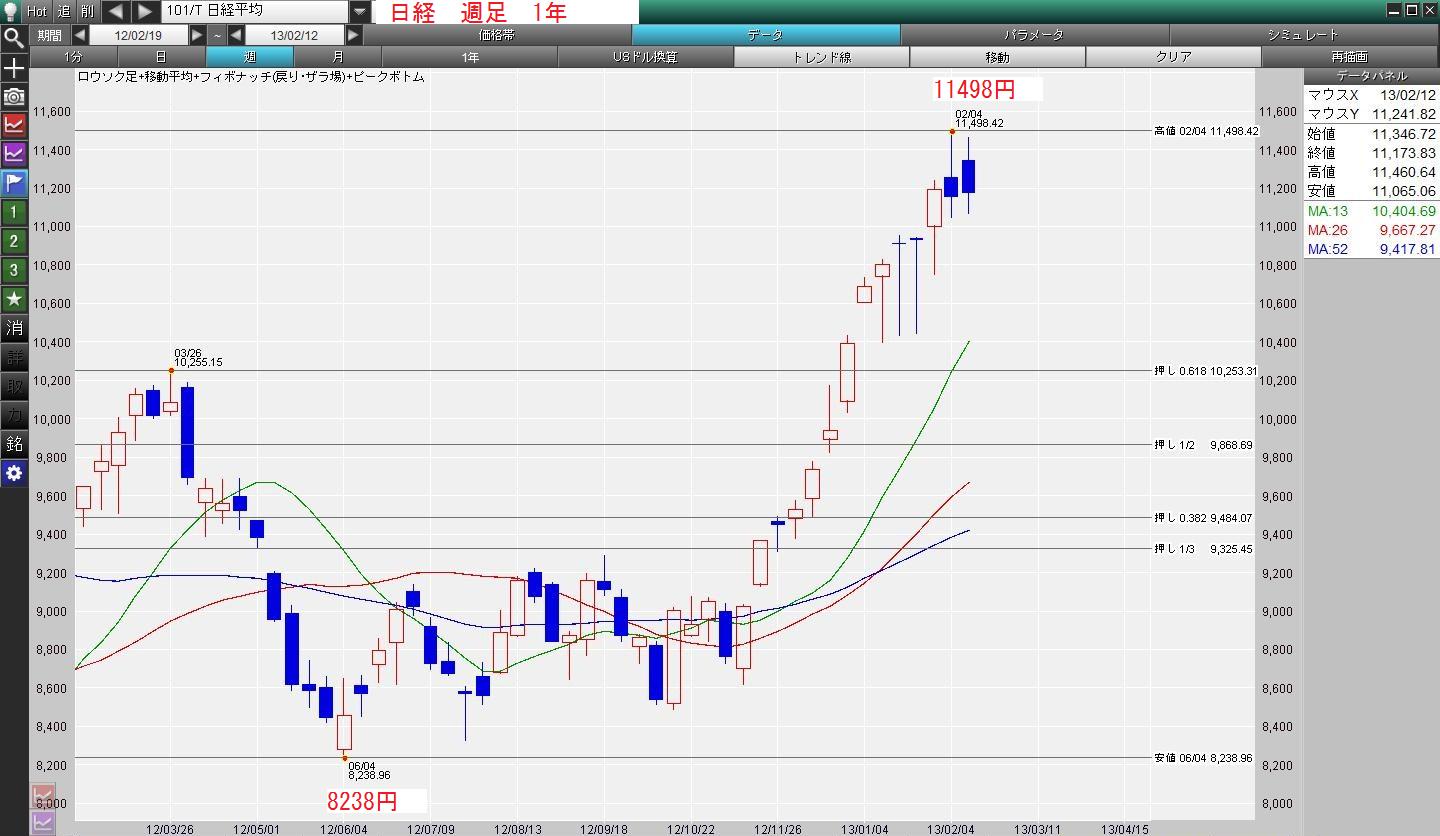Click the purple chart icon in sidebar
The width and height of the screenshot is (1440, 836).
14,154
